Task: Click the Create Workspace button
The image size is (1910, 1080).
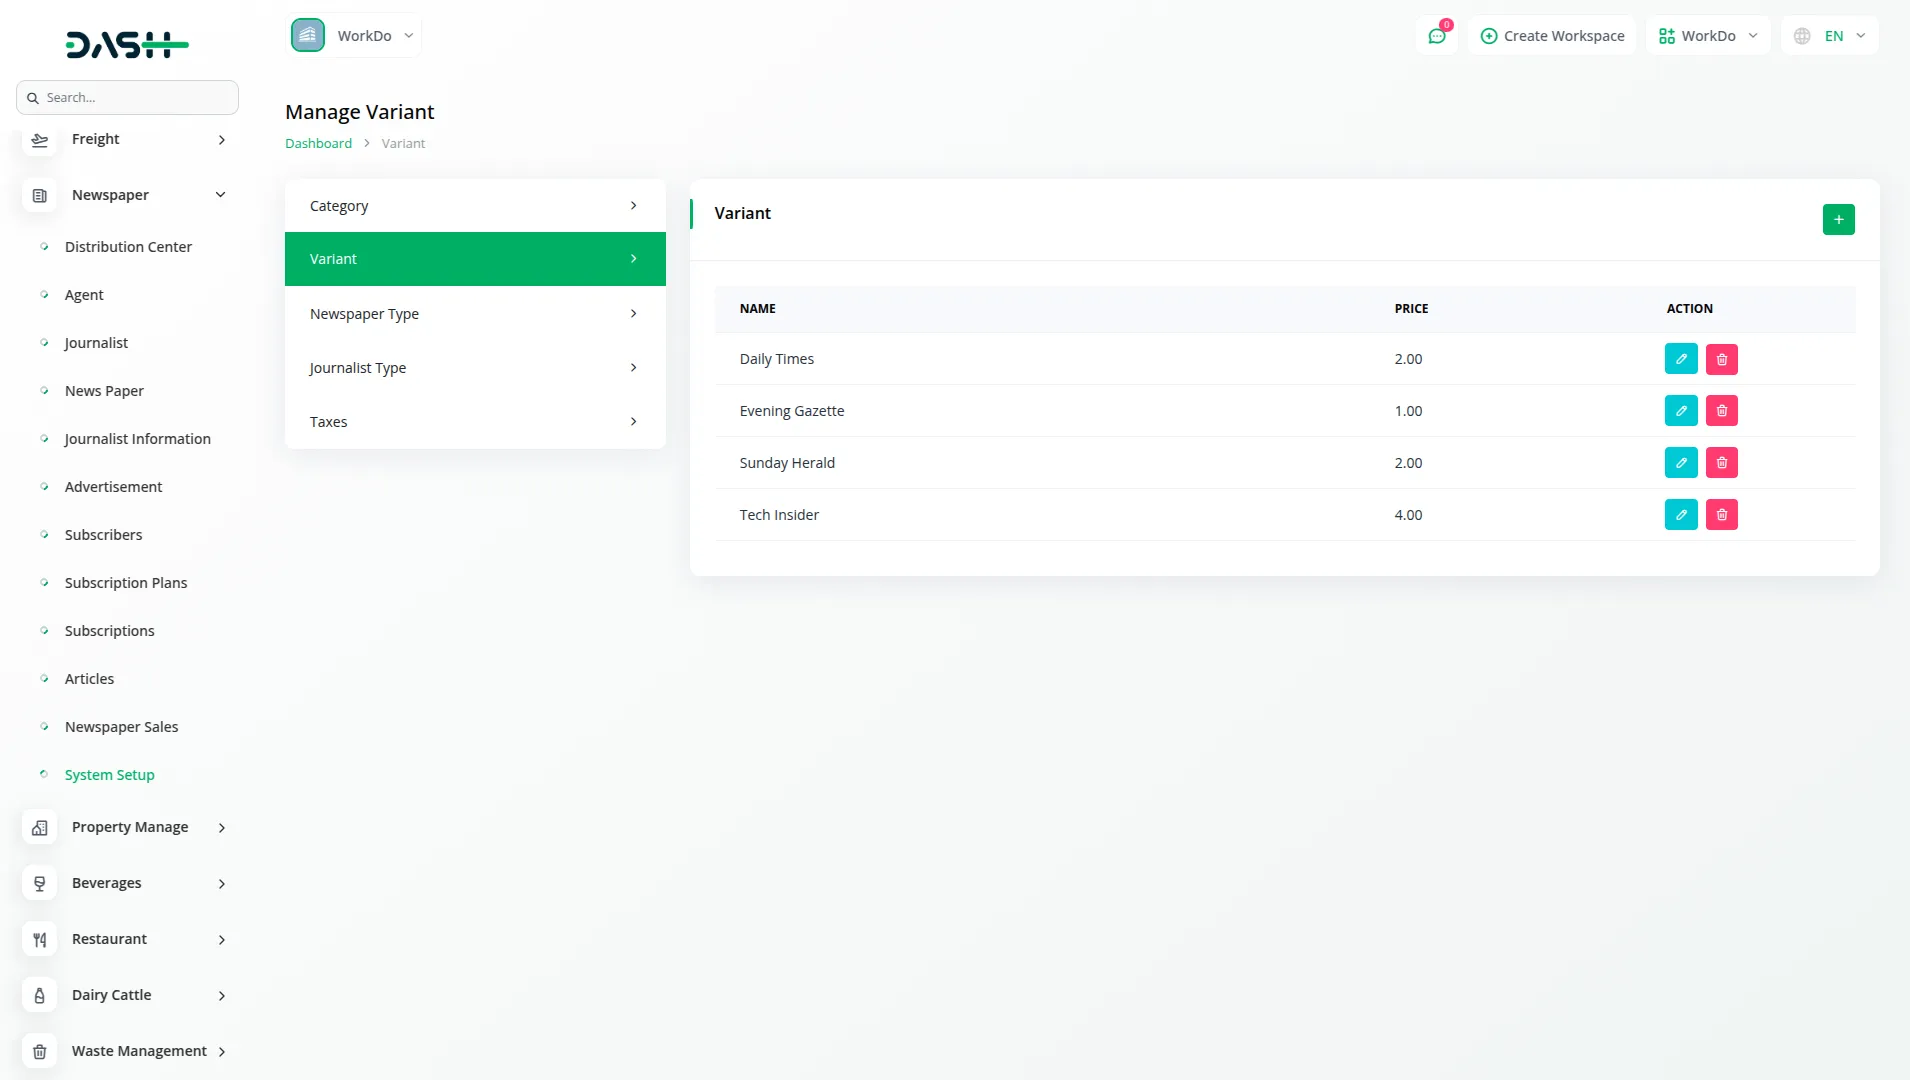Action: (1552, 36)
